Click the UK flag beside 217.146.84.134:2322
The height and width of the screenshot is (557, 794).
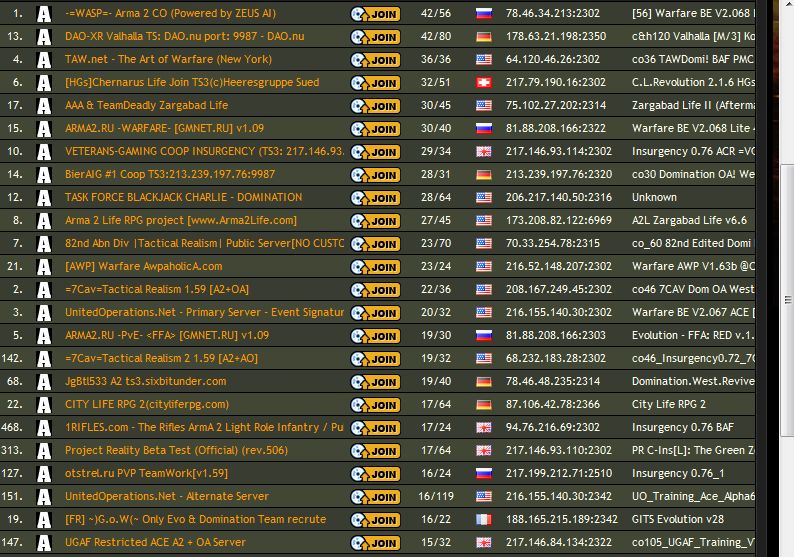pos(484,542)
